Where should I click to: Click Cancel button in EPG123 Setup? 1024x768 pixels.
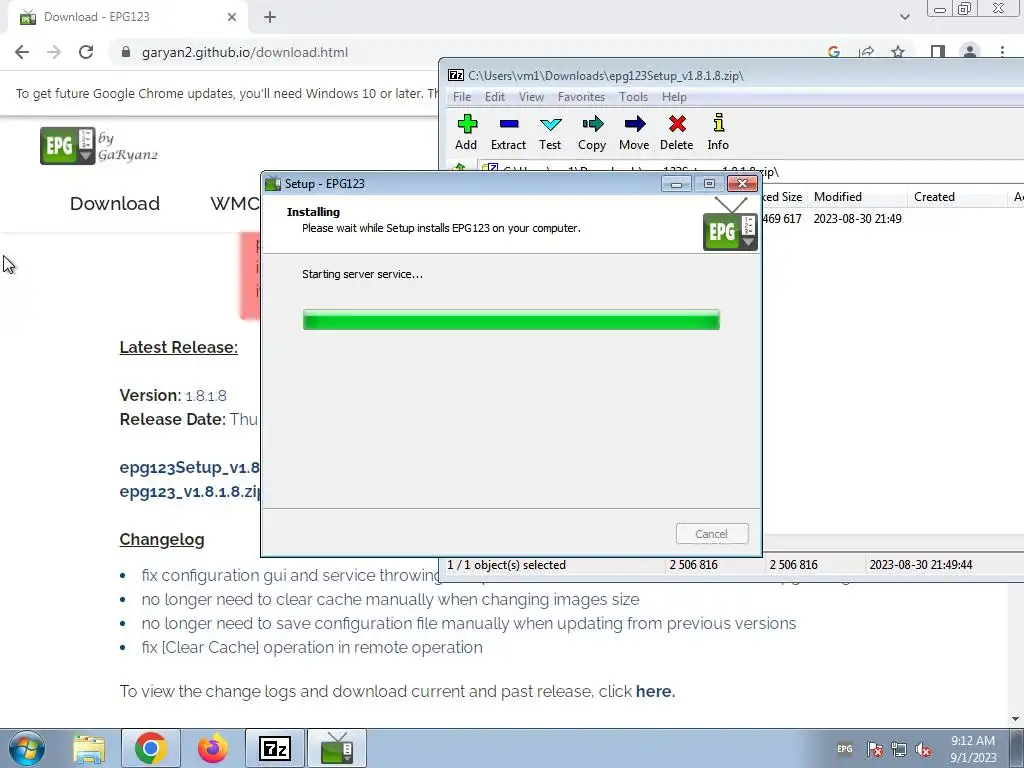click(712, 534)
